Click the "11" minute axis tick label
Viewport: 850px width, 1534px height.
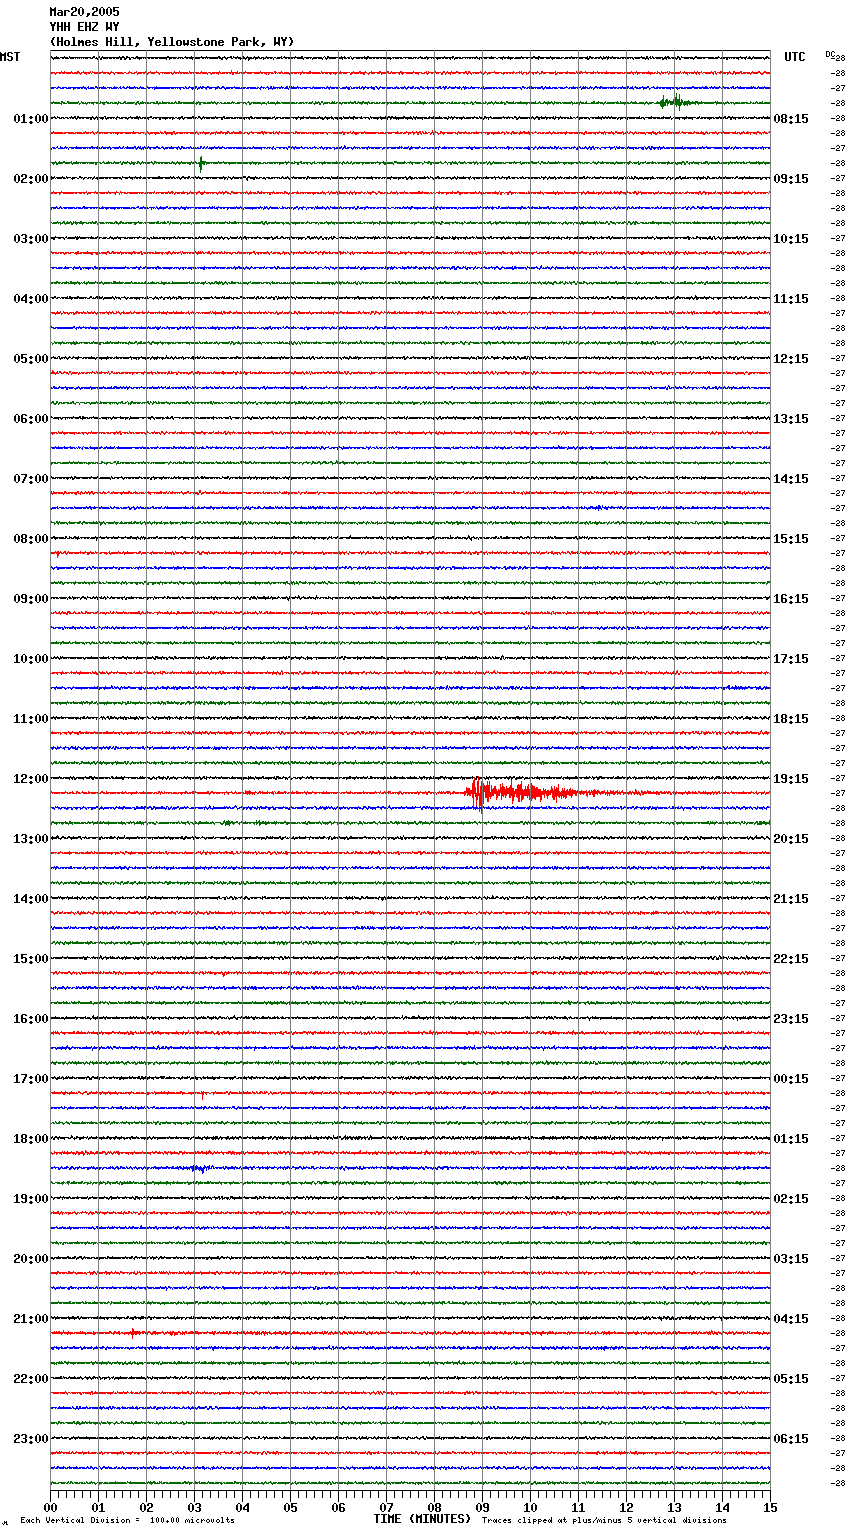[578, 1507]
